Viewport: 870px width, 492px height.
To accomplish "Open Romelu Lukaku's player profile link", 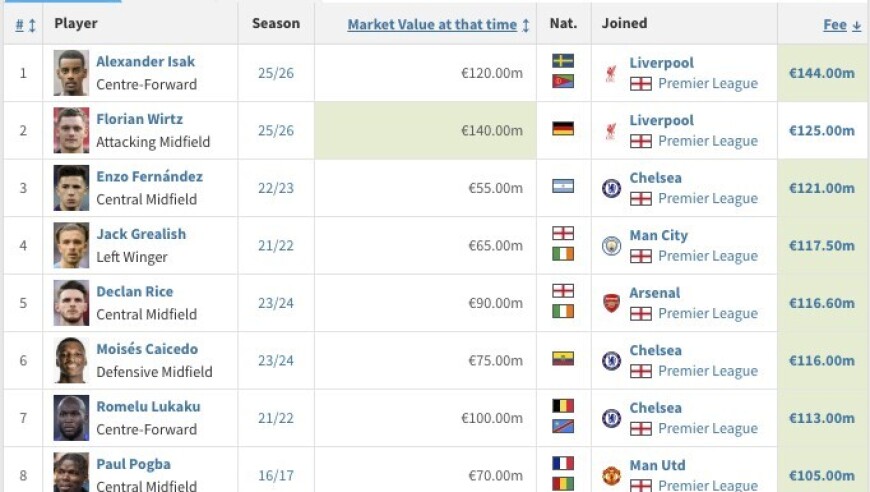I will click(x=148, y=406).
